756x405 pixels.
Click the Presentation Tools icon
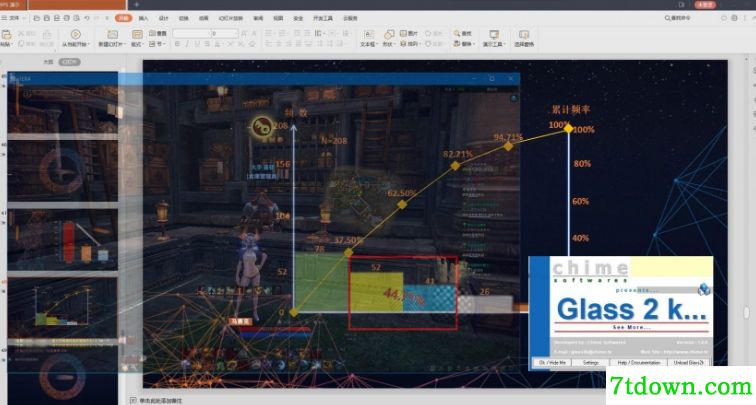pos(494,34)
